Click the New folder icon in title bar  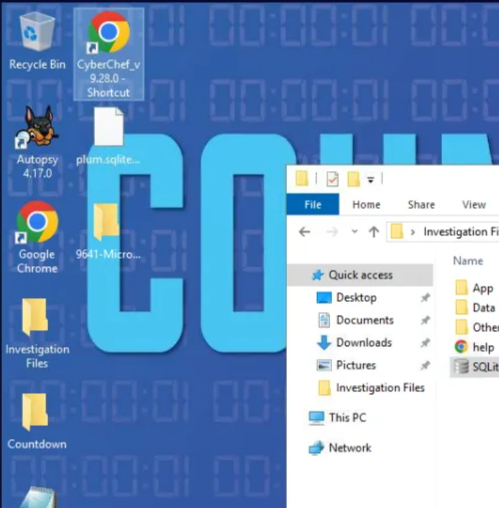pyautogui.click(x=353, y=179)
